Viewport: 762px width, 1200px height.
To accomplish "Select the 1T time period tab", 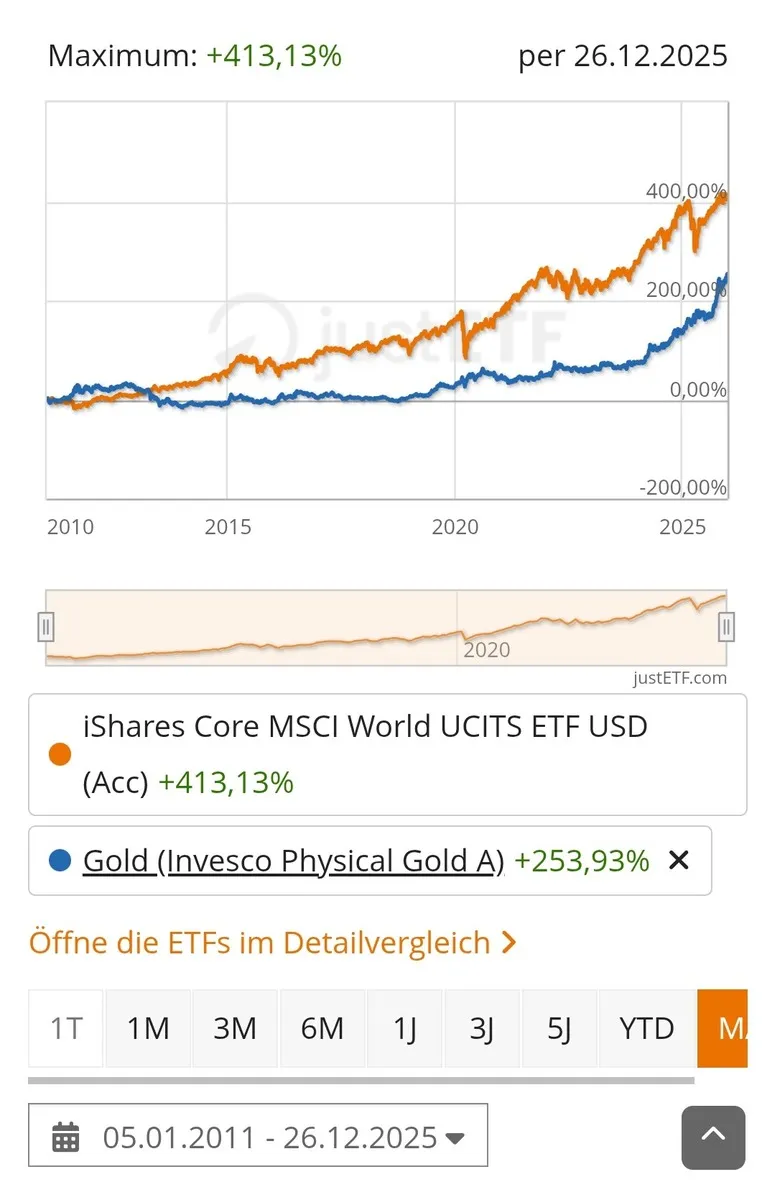I will 66,1028.
